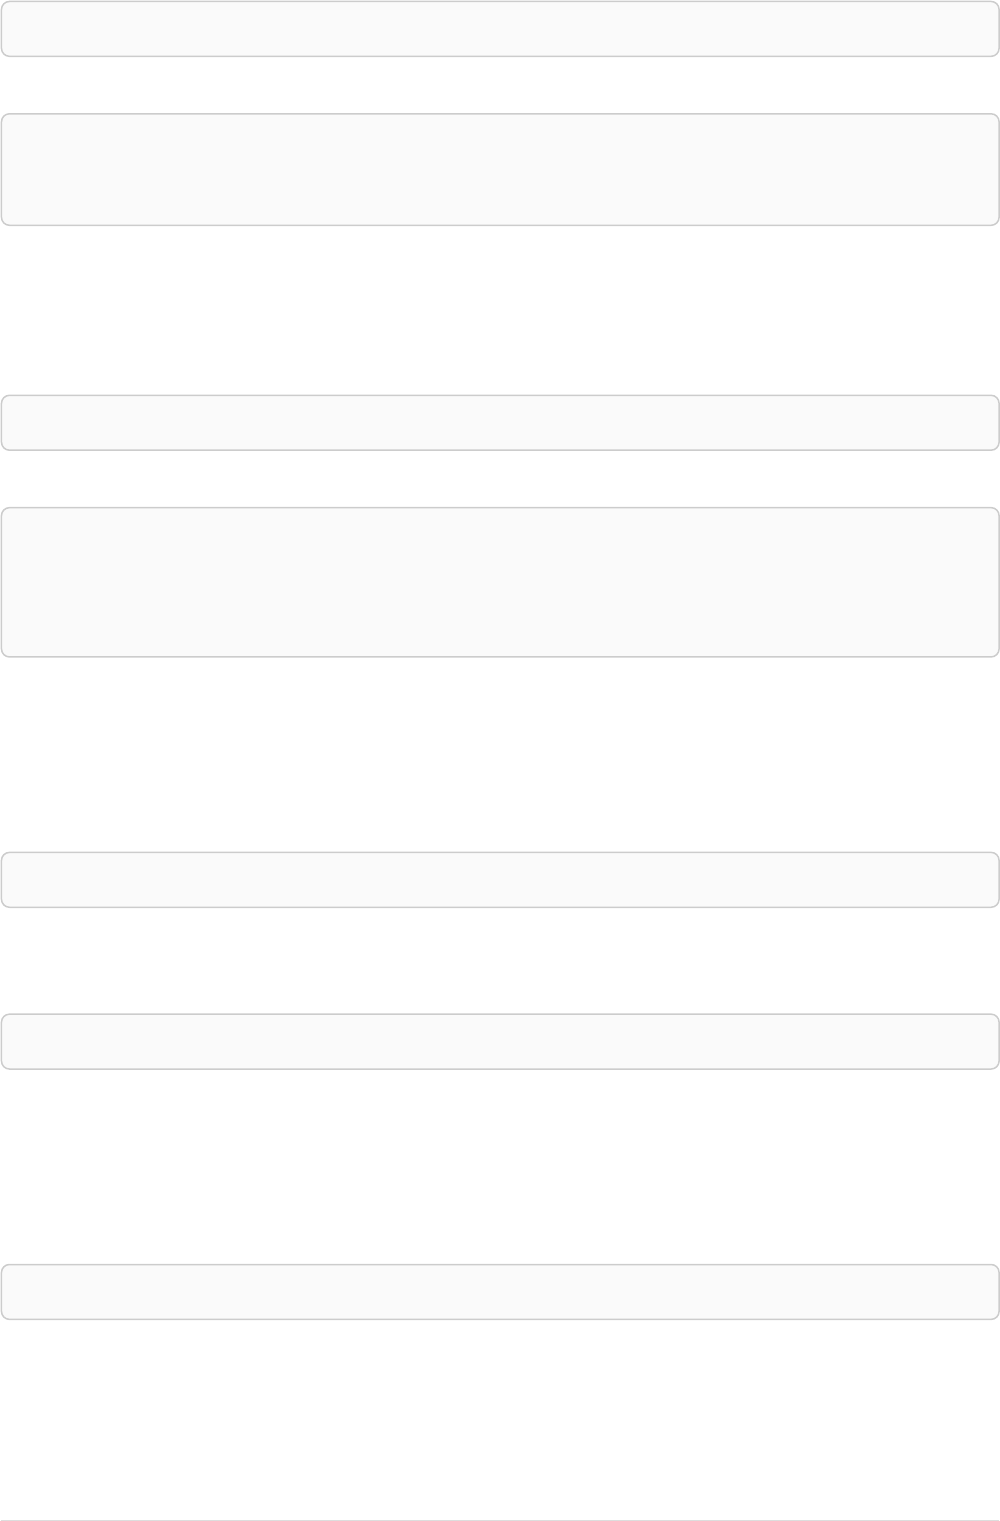Click the bottommost empty gray box
Viewport: 1000px width, 1521px height.
click(500, 1291)
